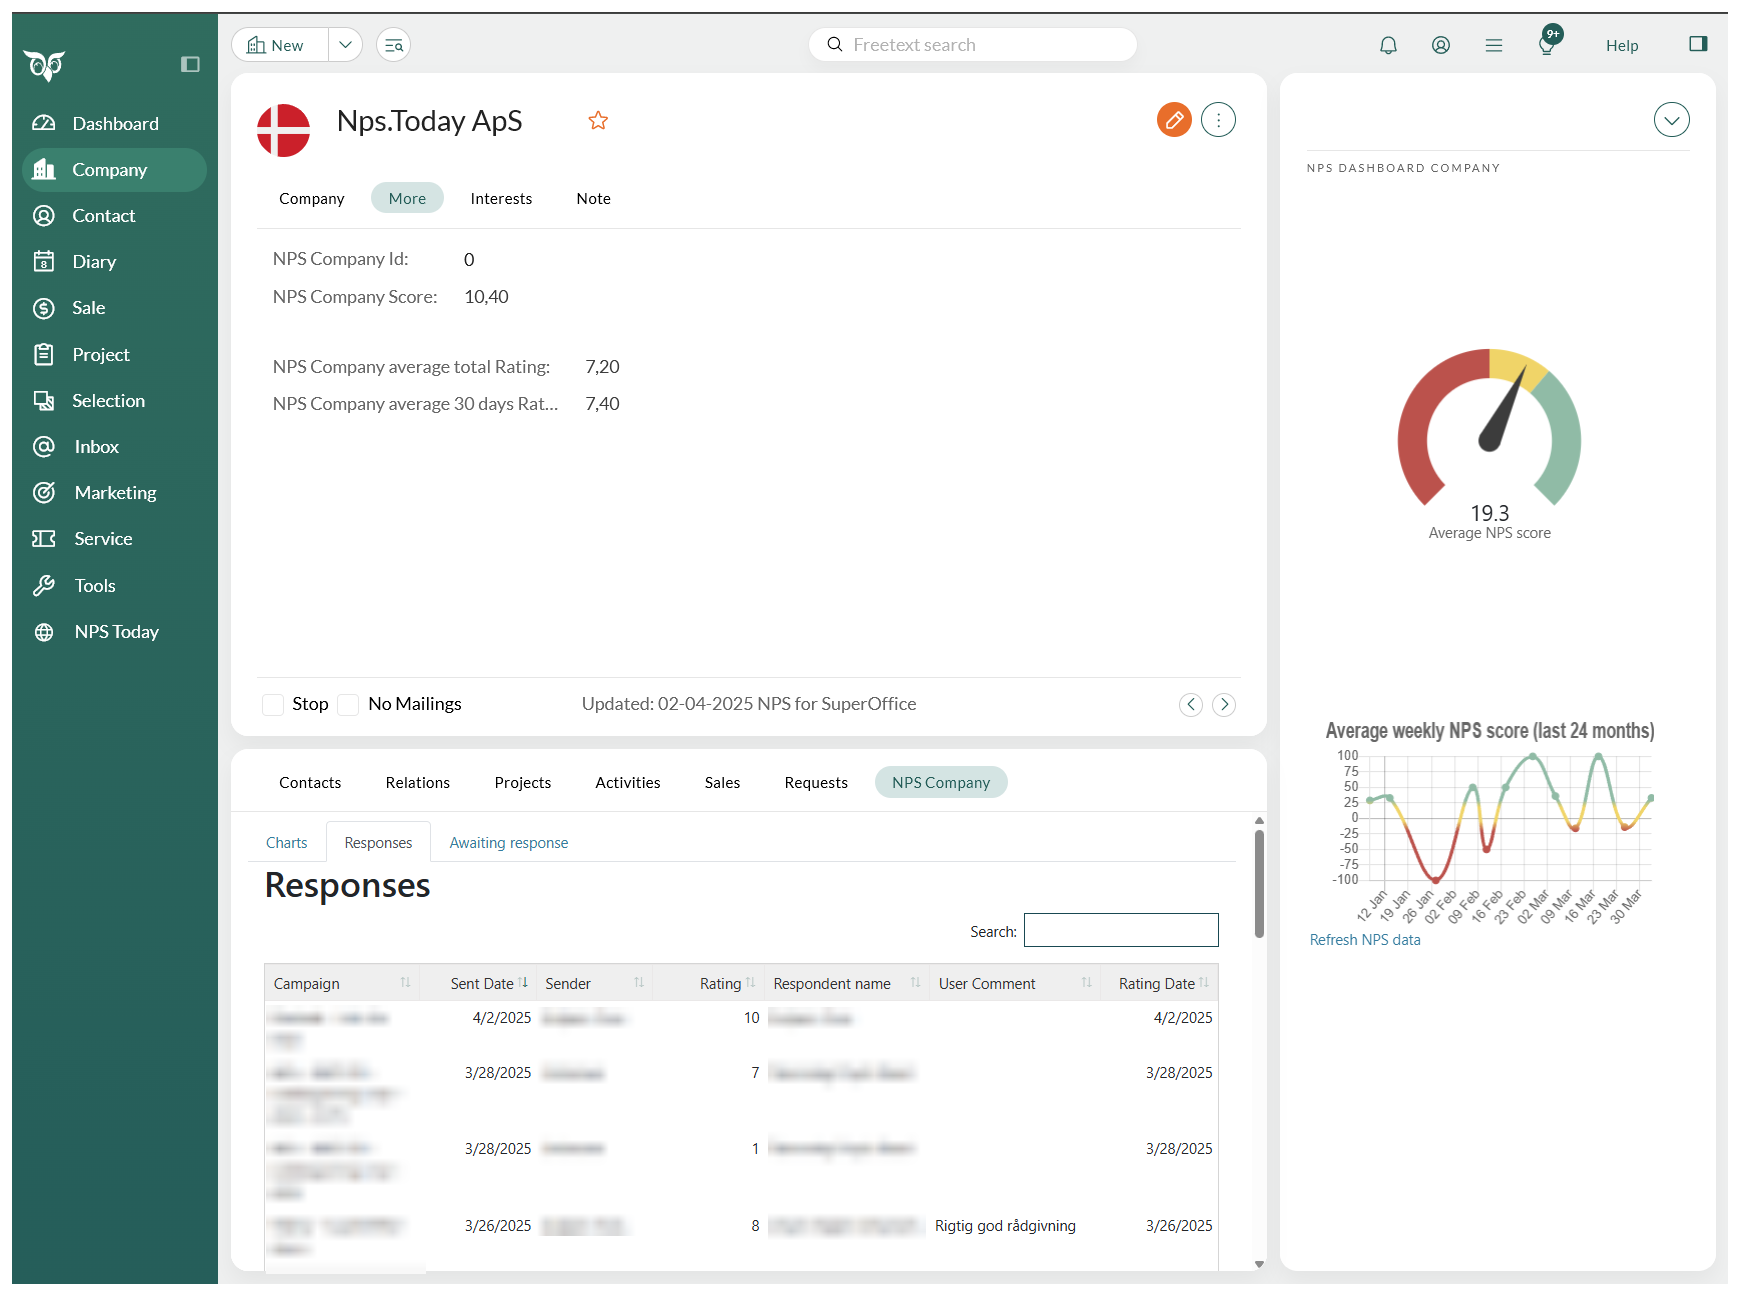Open the hamburger menu in top bar

[1493, 45]
